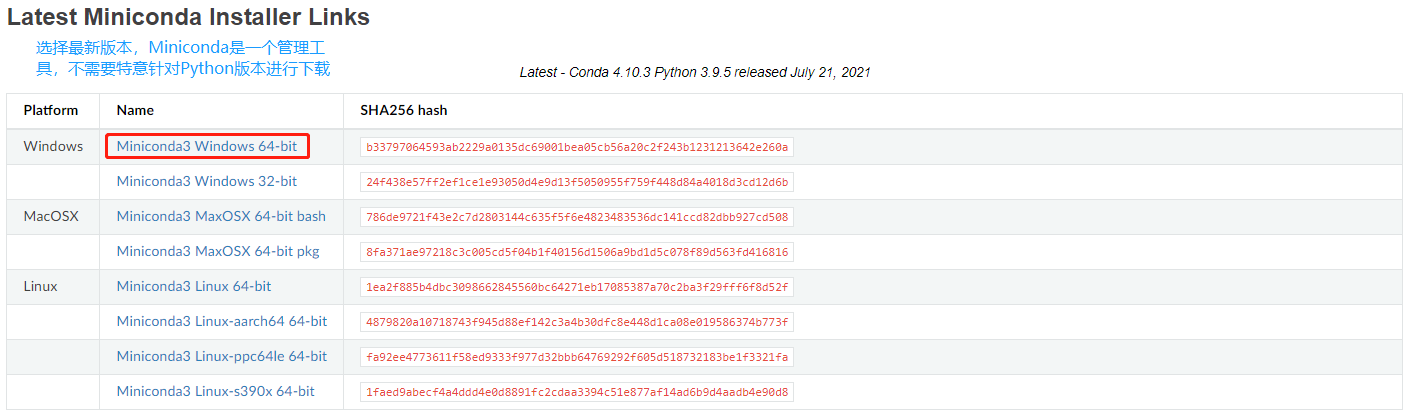Open Miniconda3 Linux-s390x 64-bit installer link

[216, 391]
